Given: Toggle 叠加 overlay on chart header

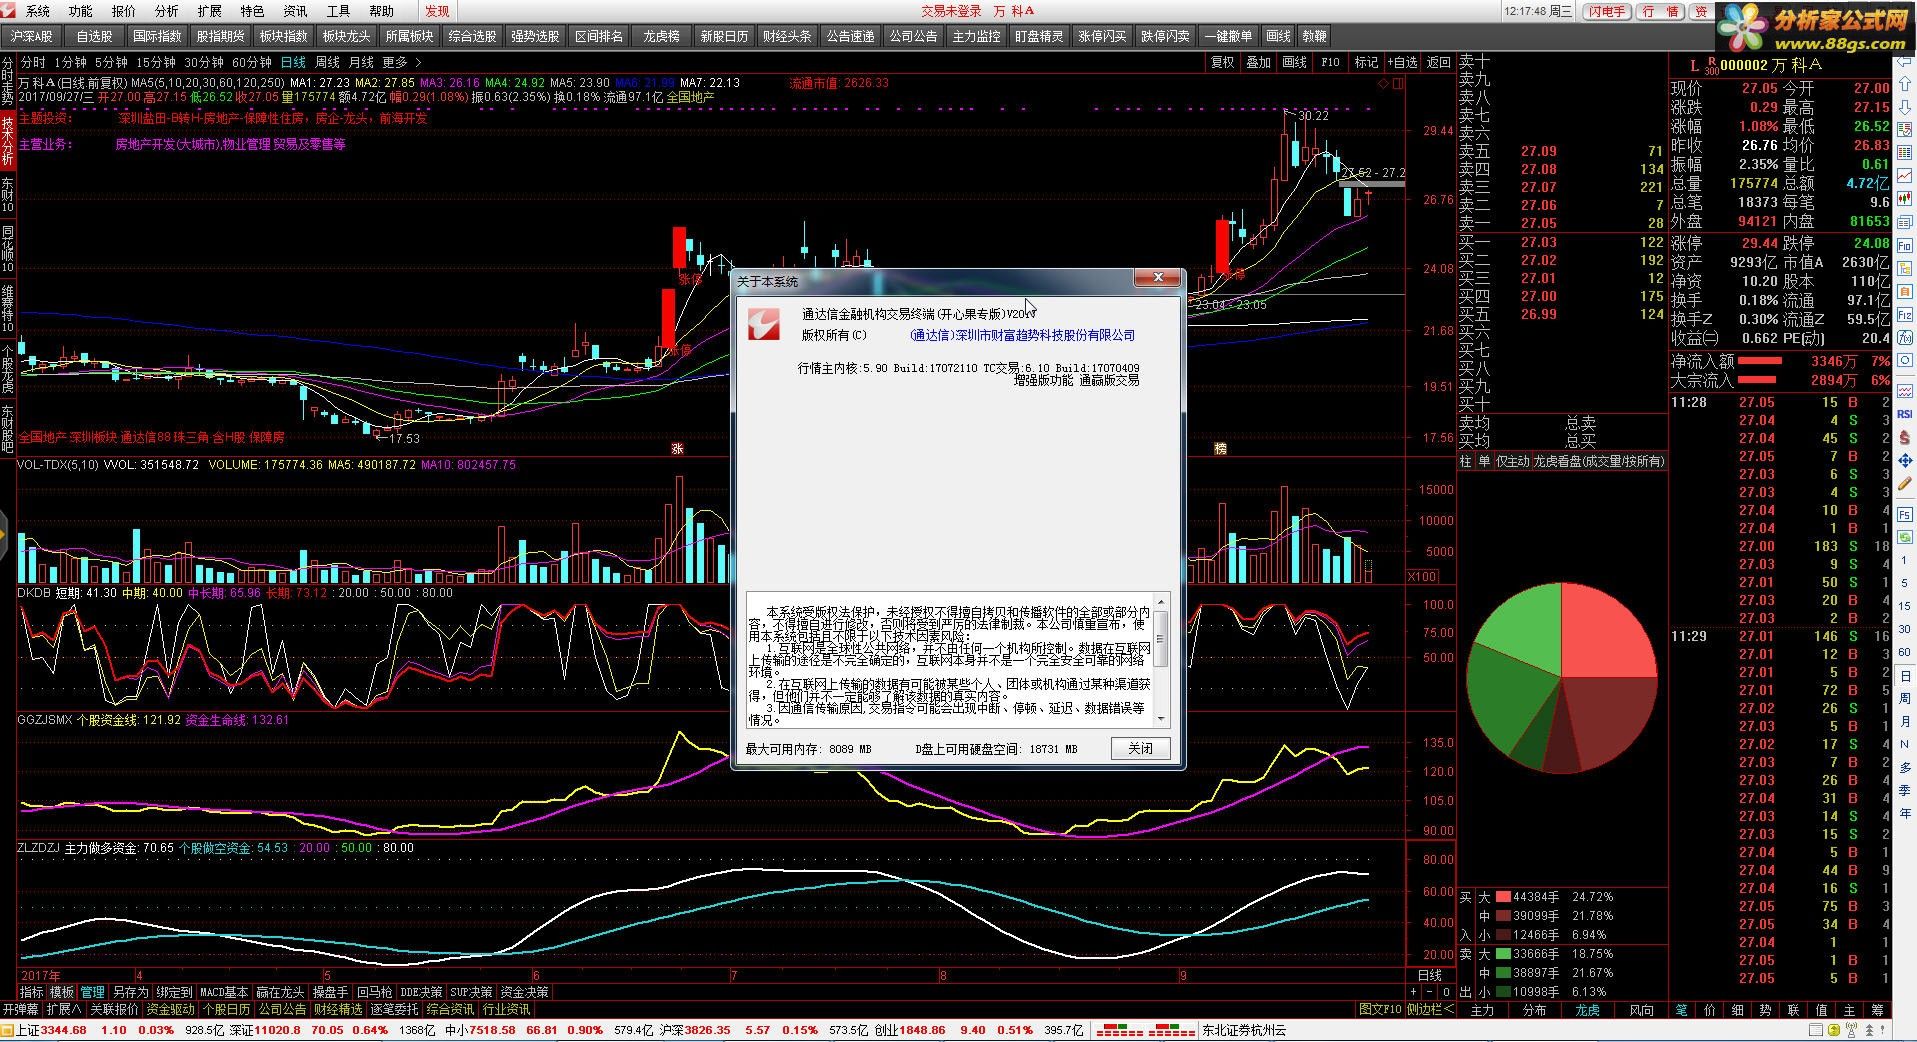Looking at the screenshot, I should point(1258,62).
